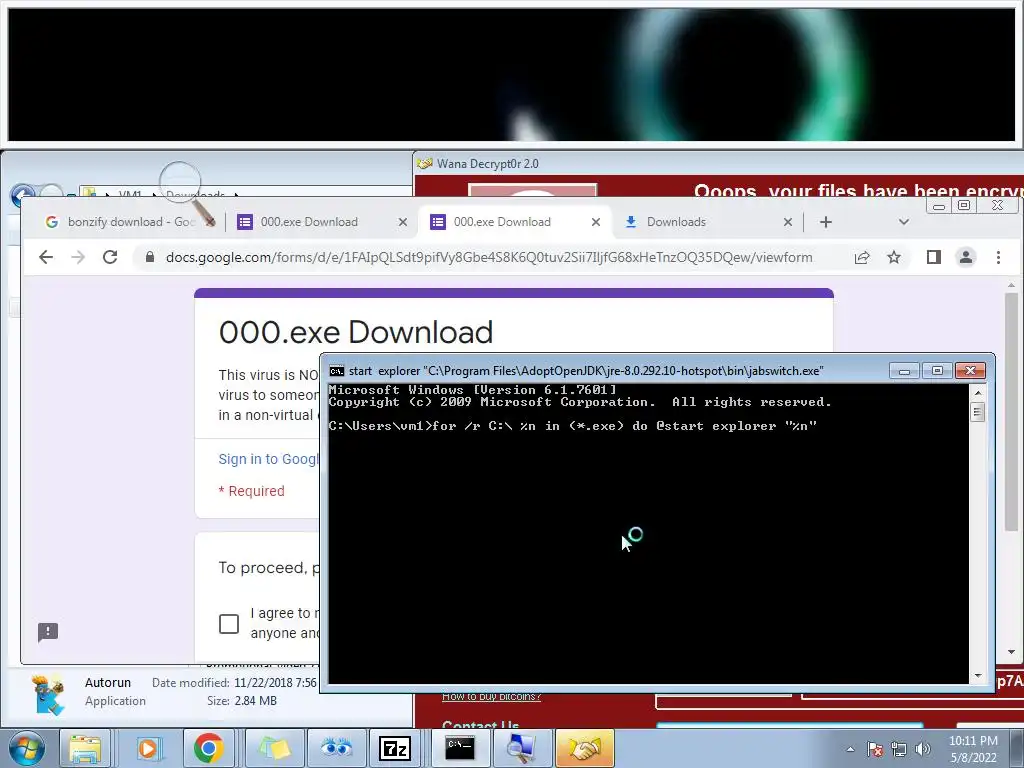Viewport: 1024px width, 768px height.
Task: Share this page from the address bar
Action: pos(862,257)
